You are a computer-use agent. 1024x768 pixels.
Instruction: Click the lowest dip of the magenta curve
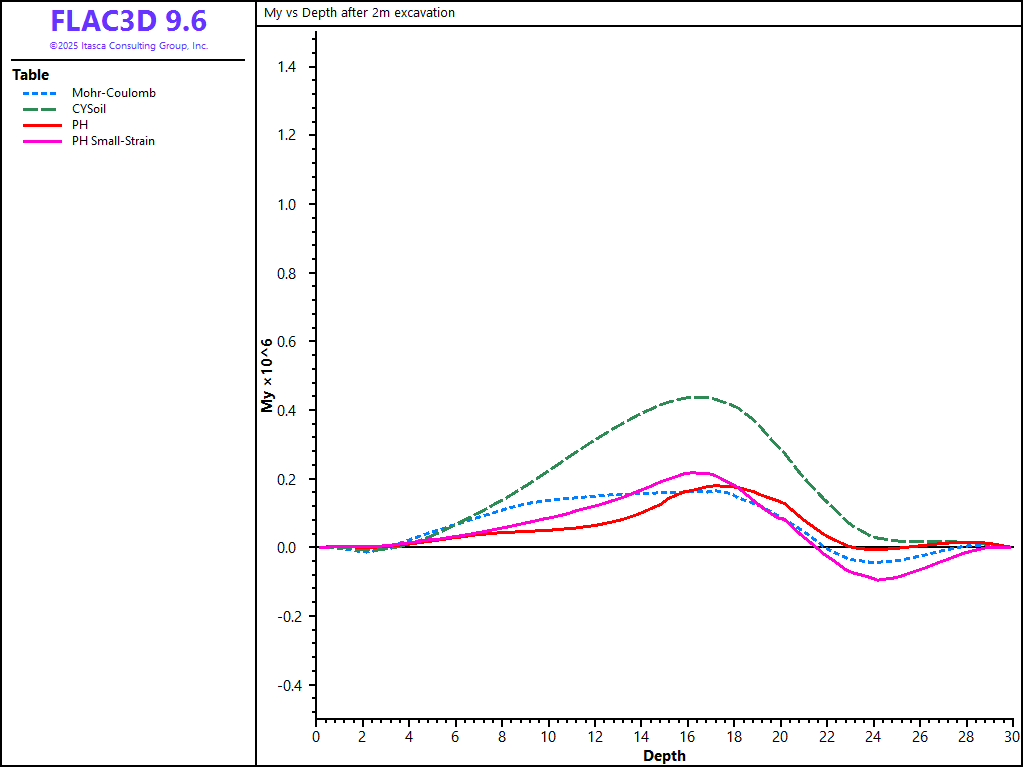point(879,580)
